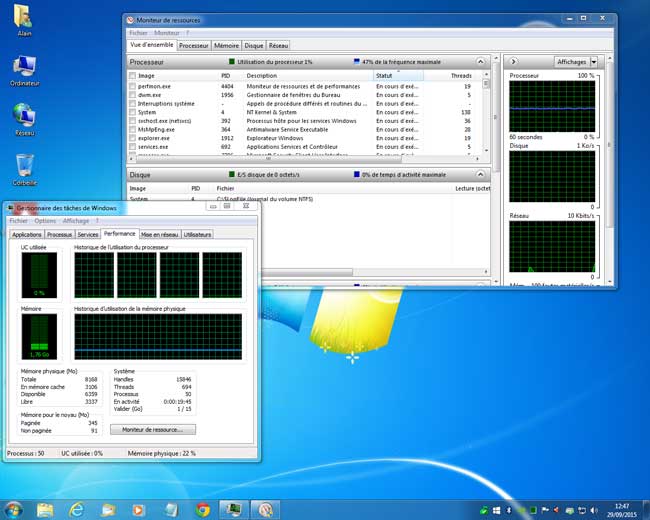Click the graphs pane vertical scrollbar
This screenshot has width=650, height=520.
point(609,169)
